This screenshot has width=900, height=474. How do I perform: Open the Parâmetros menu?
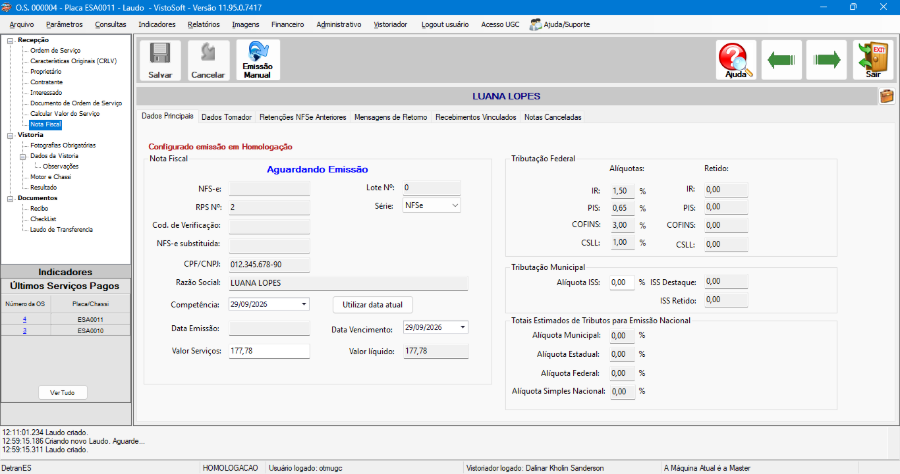click(x=64, y=25)
